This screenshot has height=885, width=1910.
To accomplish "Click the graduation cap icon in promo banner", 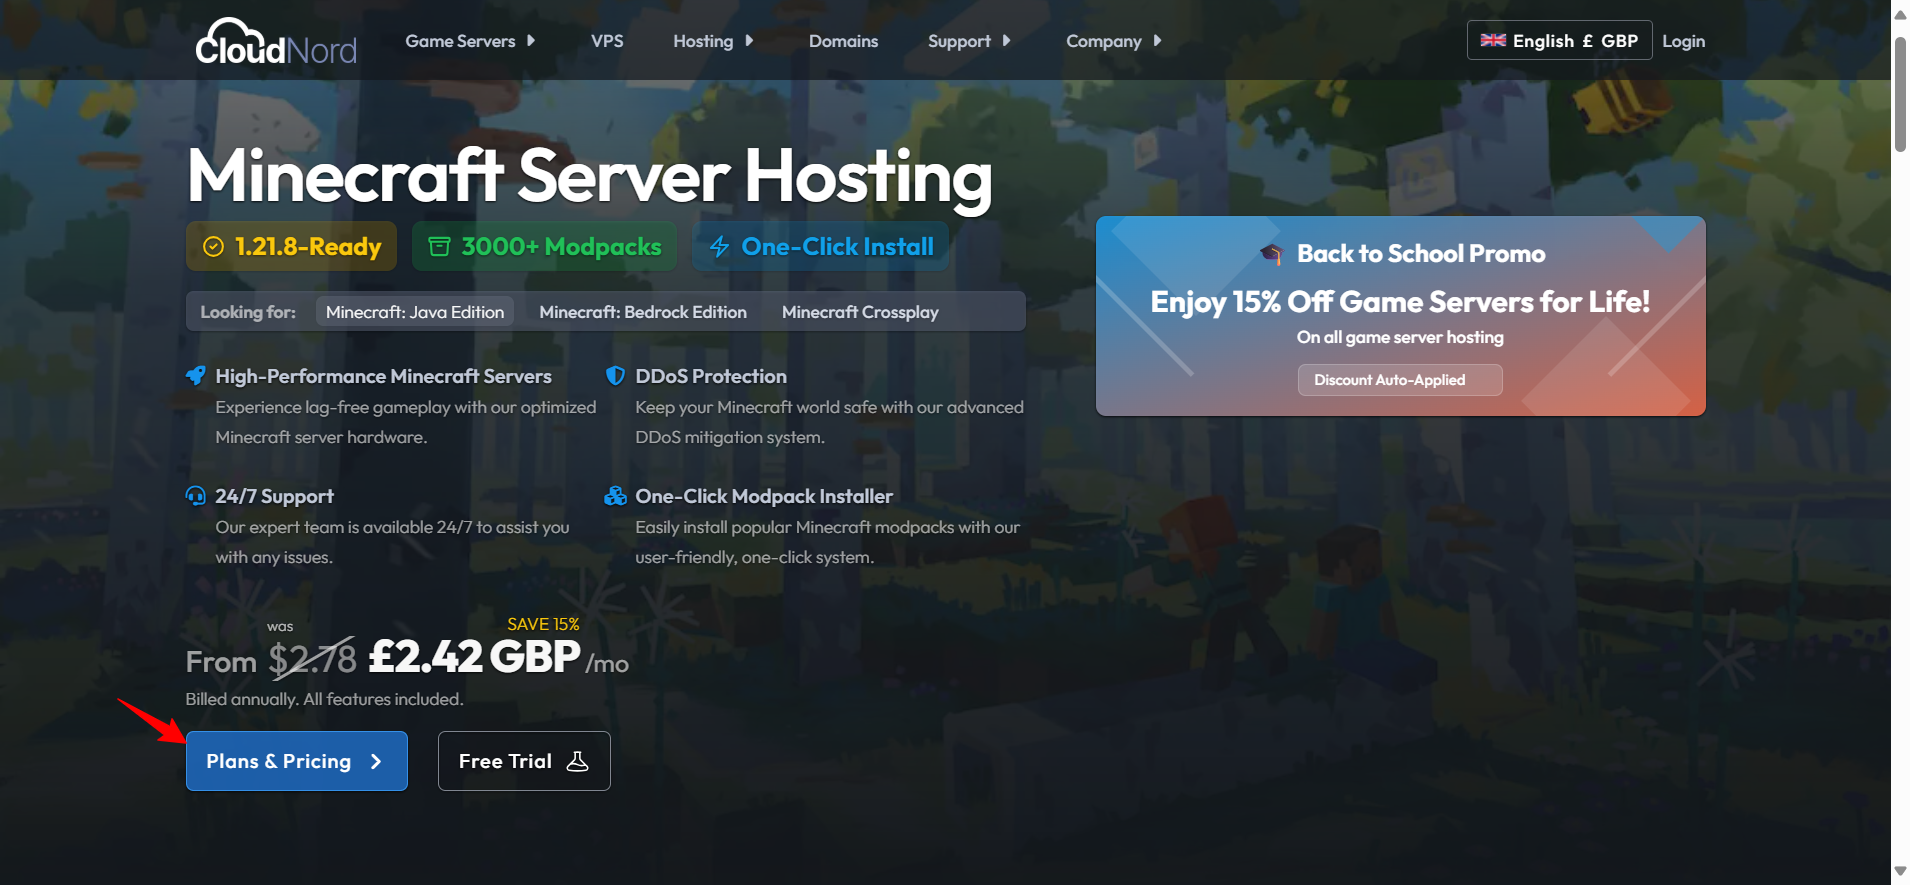I will pos(1271,254).
